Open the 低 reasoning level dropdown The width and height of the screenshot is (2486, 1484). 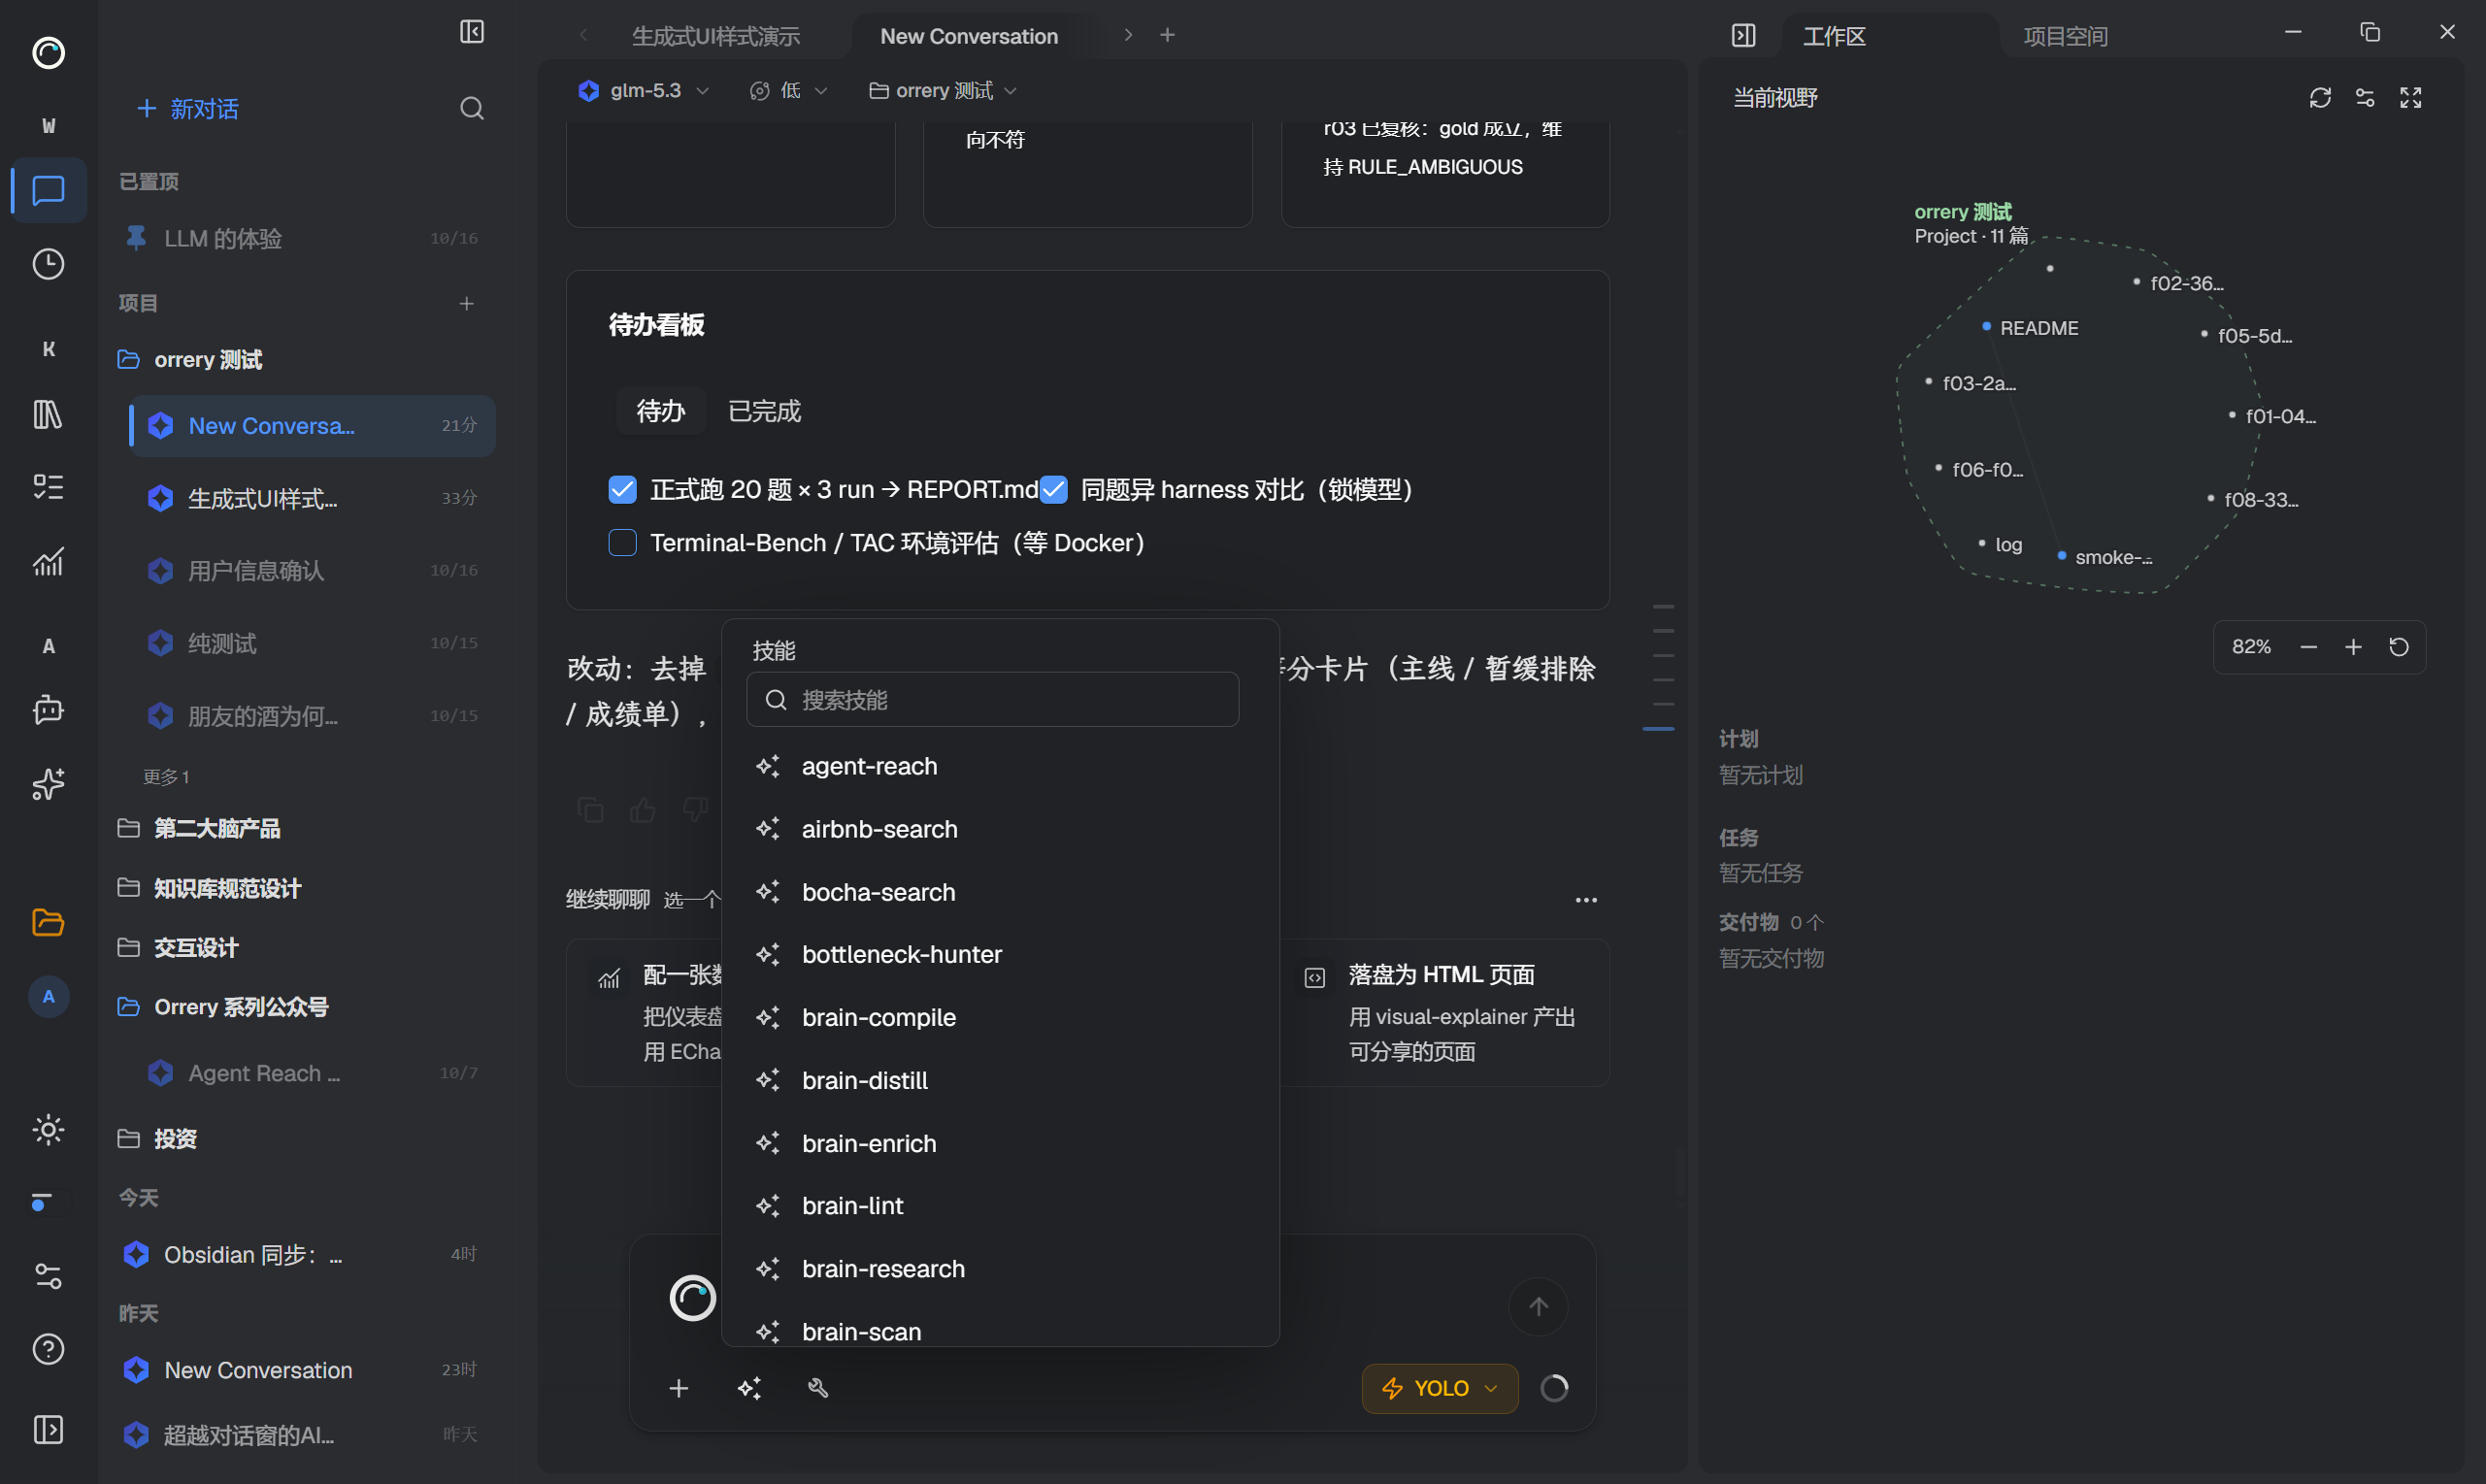tap(788, 91)
